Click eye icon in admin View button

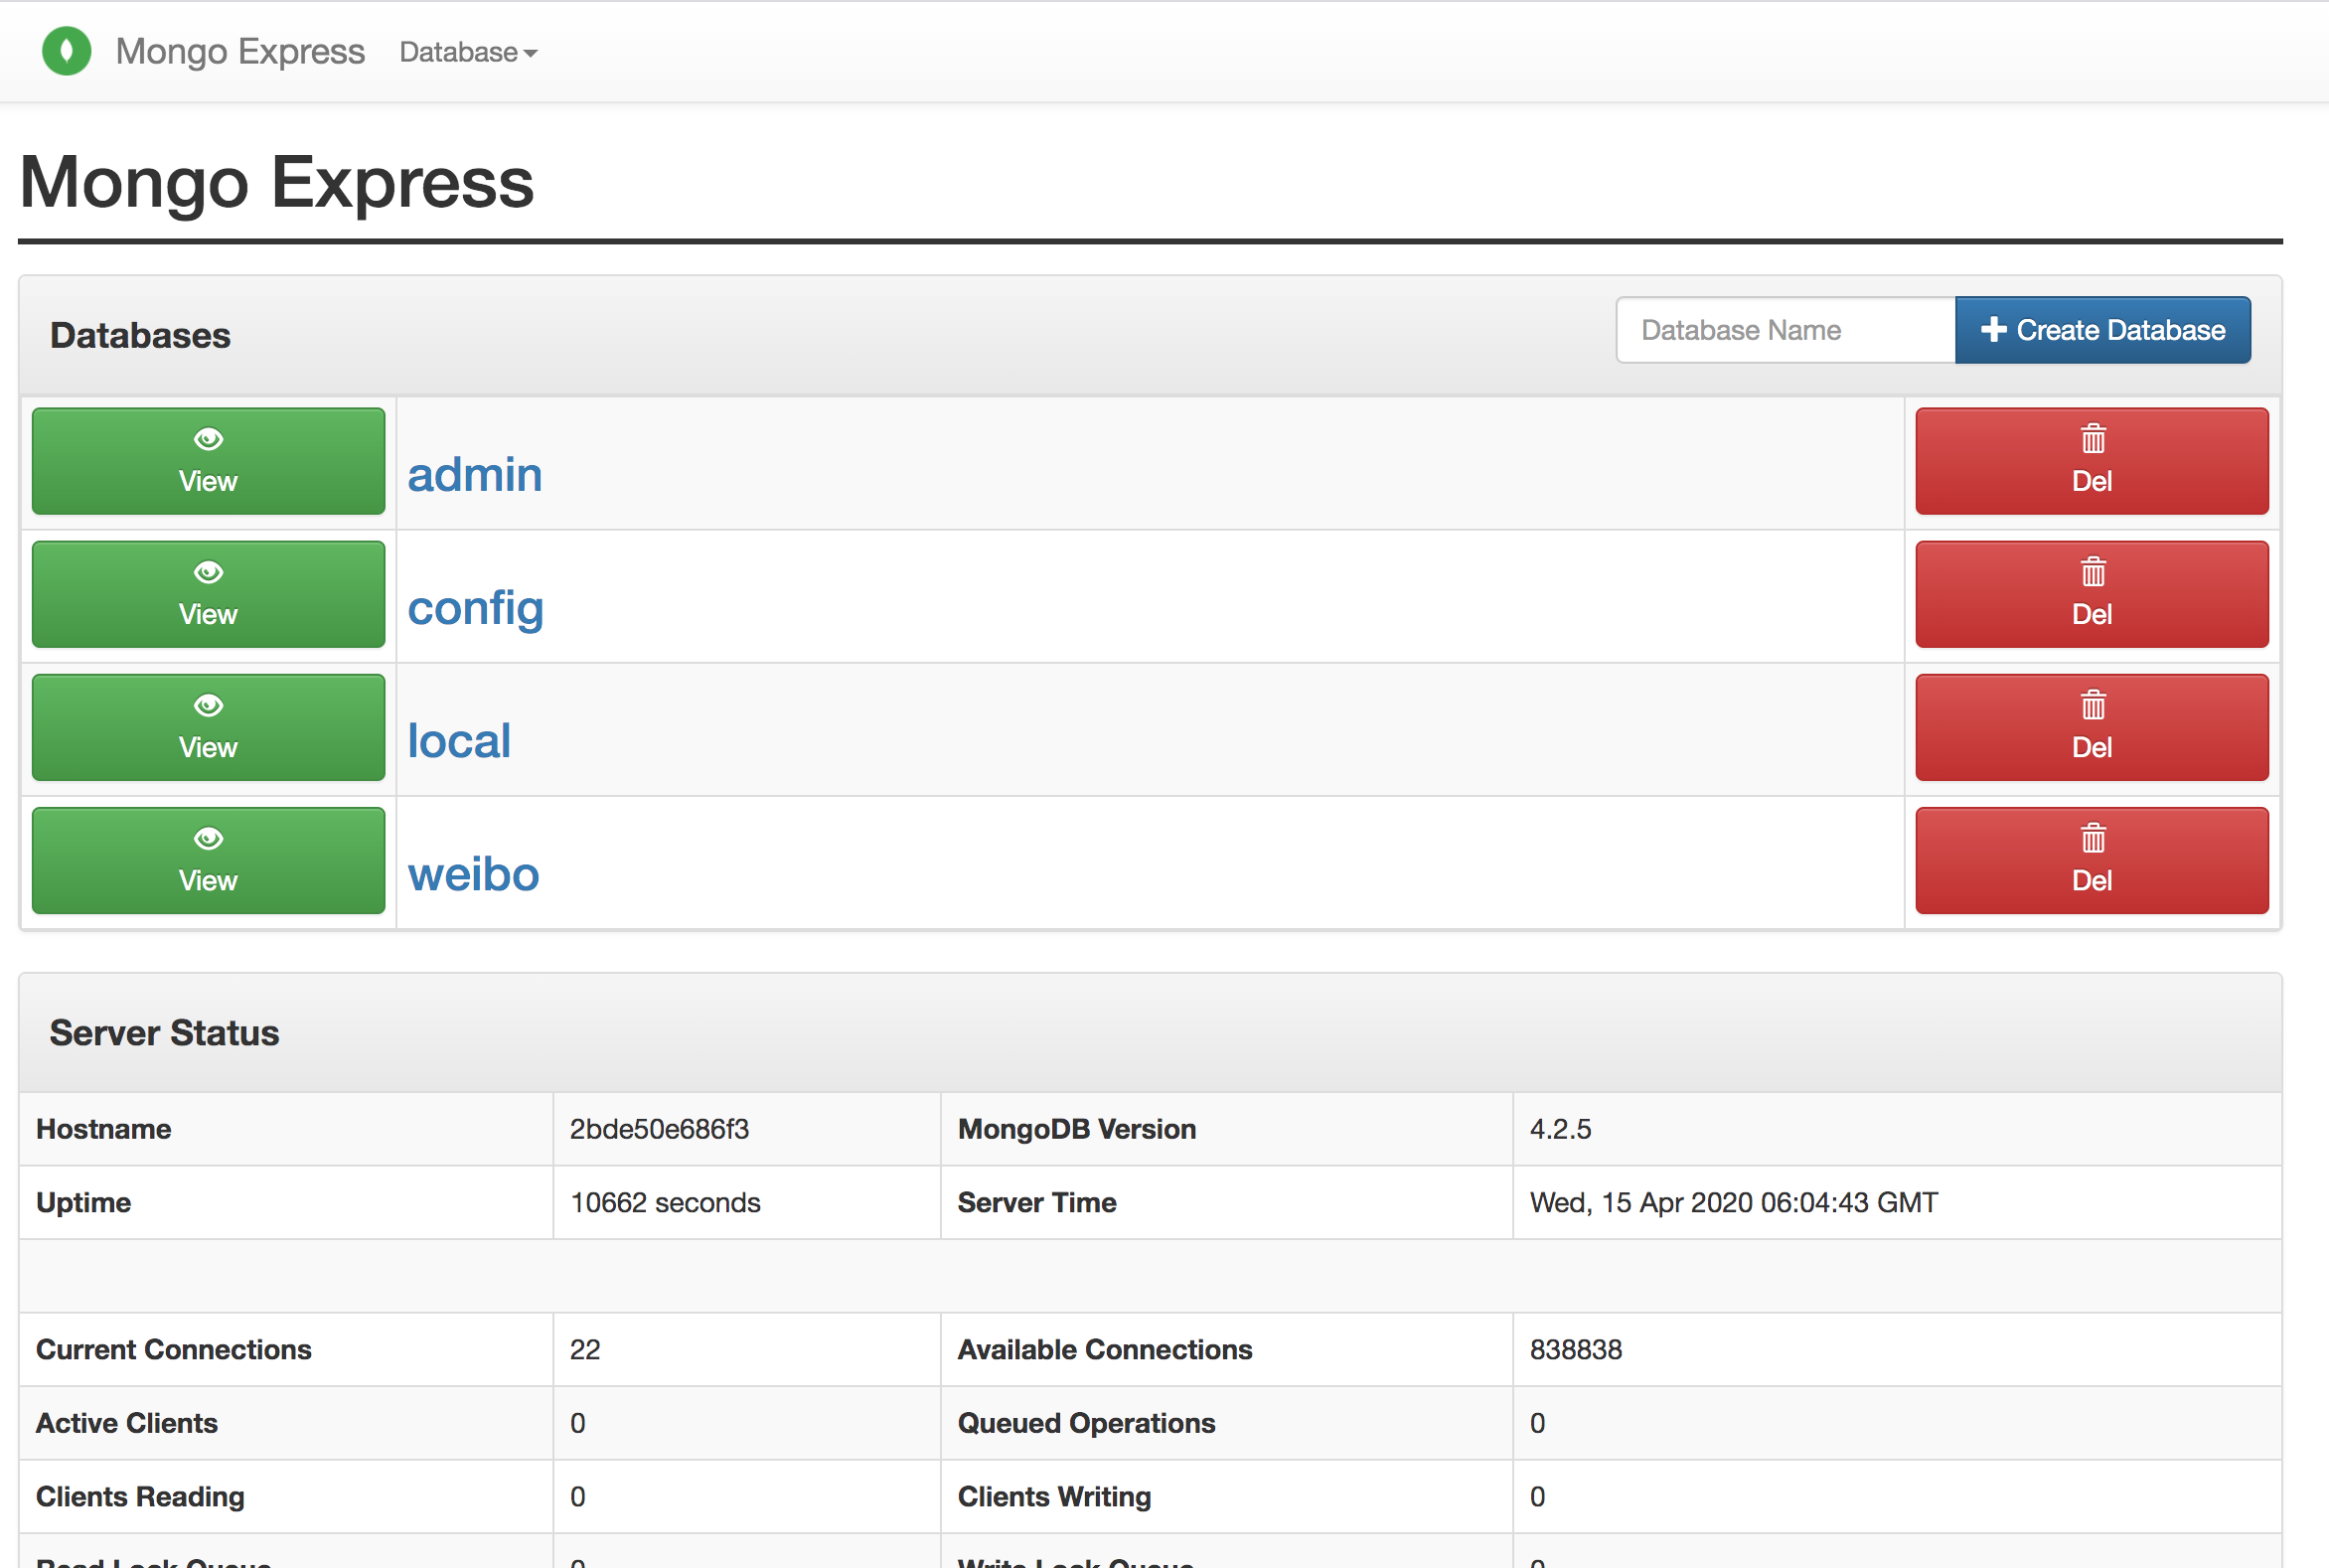(x=208, y=439)
